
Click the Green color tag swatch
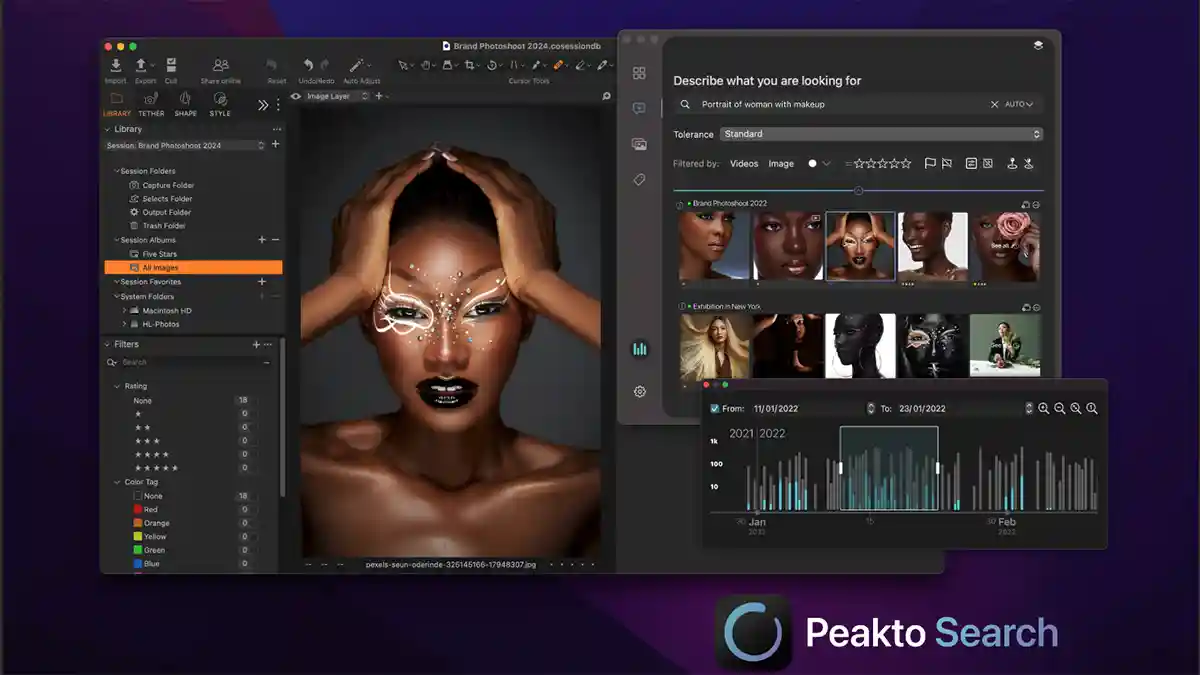138,550
